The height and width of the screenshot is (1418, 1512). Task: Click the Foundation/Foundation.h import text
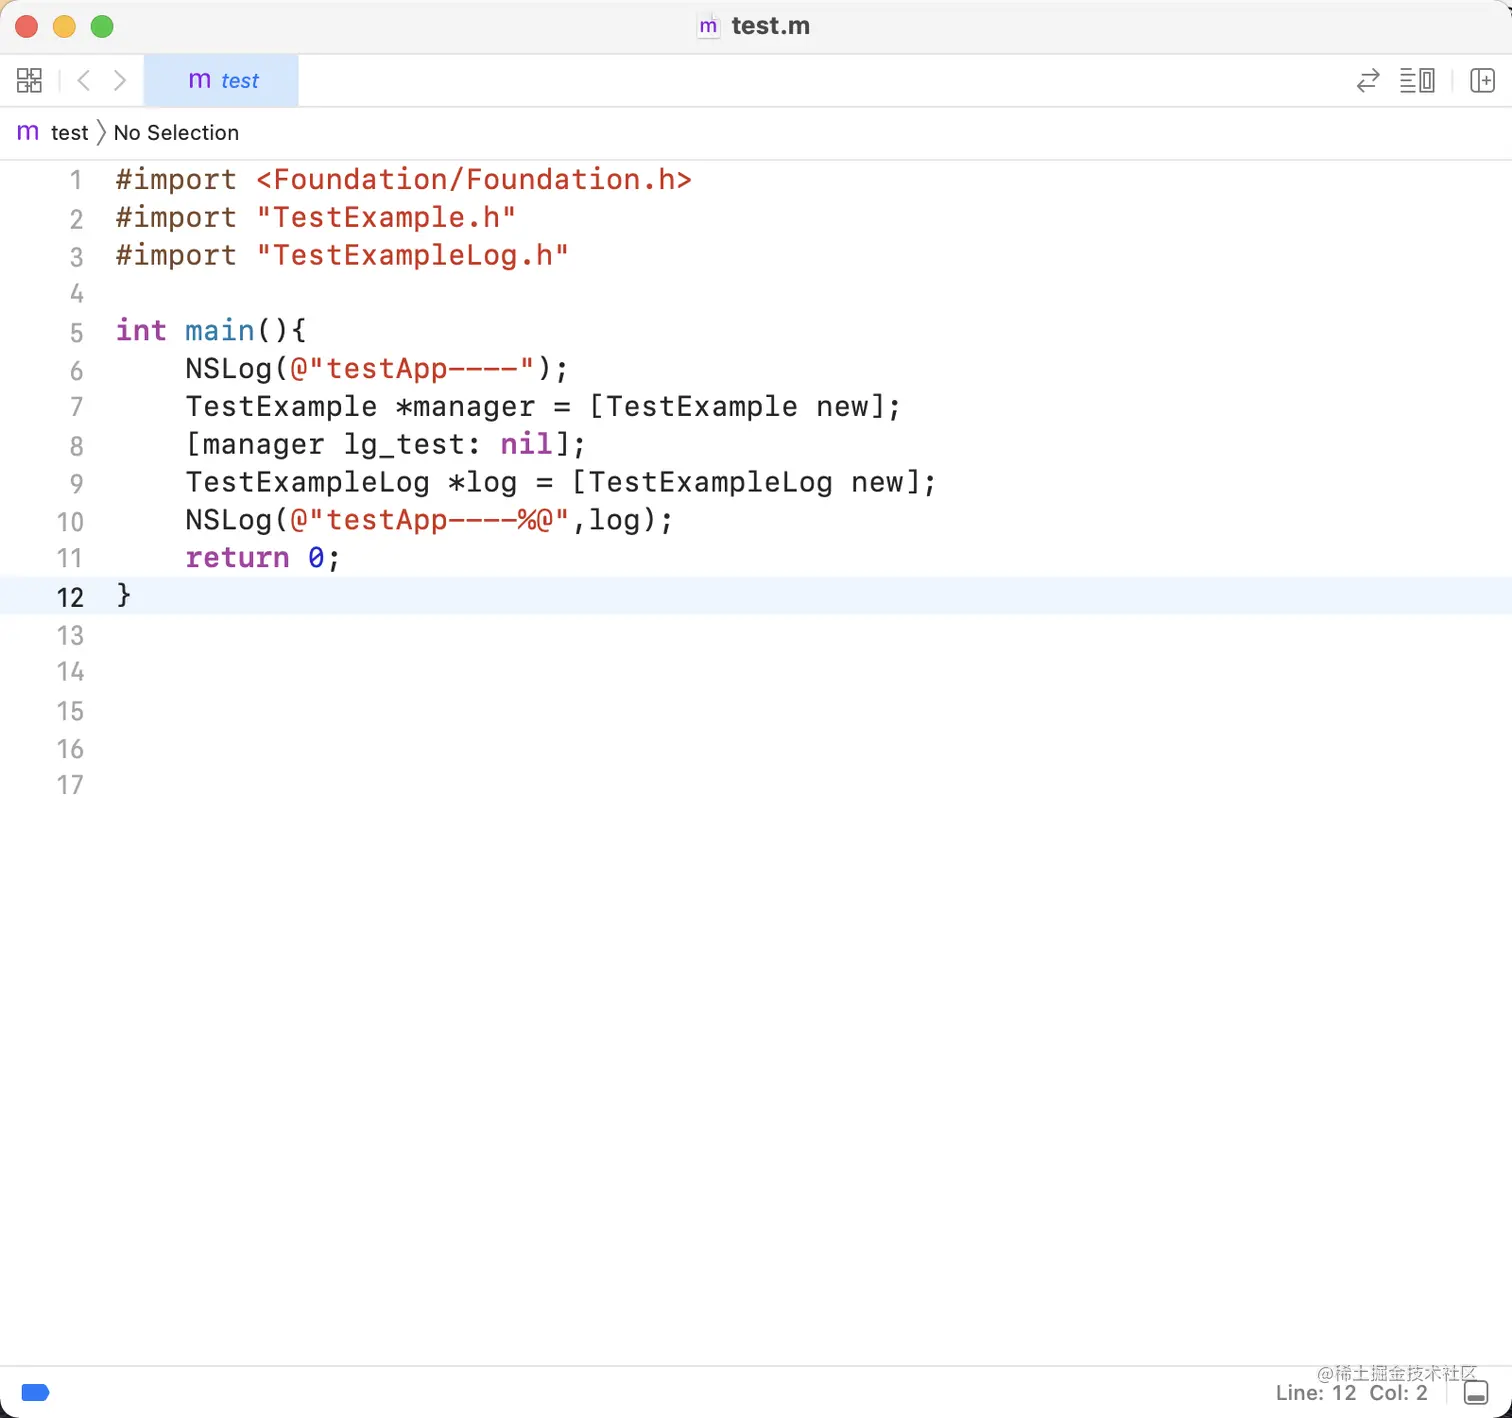474,180
